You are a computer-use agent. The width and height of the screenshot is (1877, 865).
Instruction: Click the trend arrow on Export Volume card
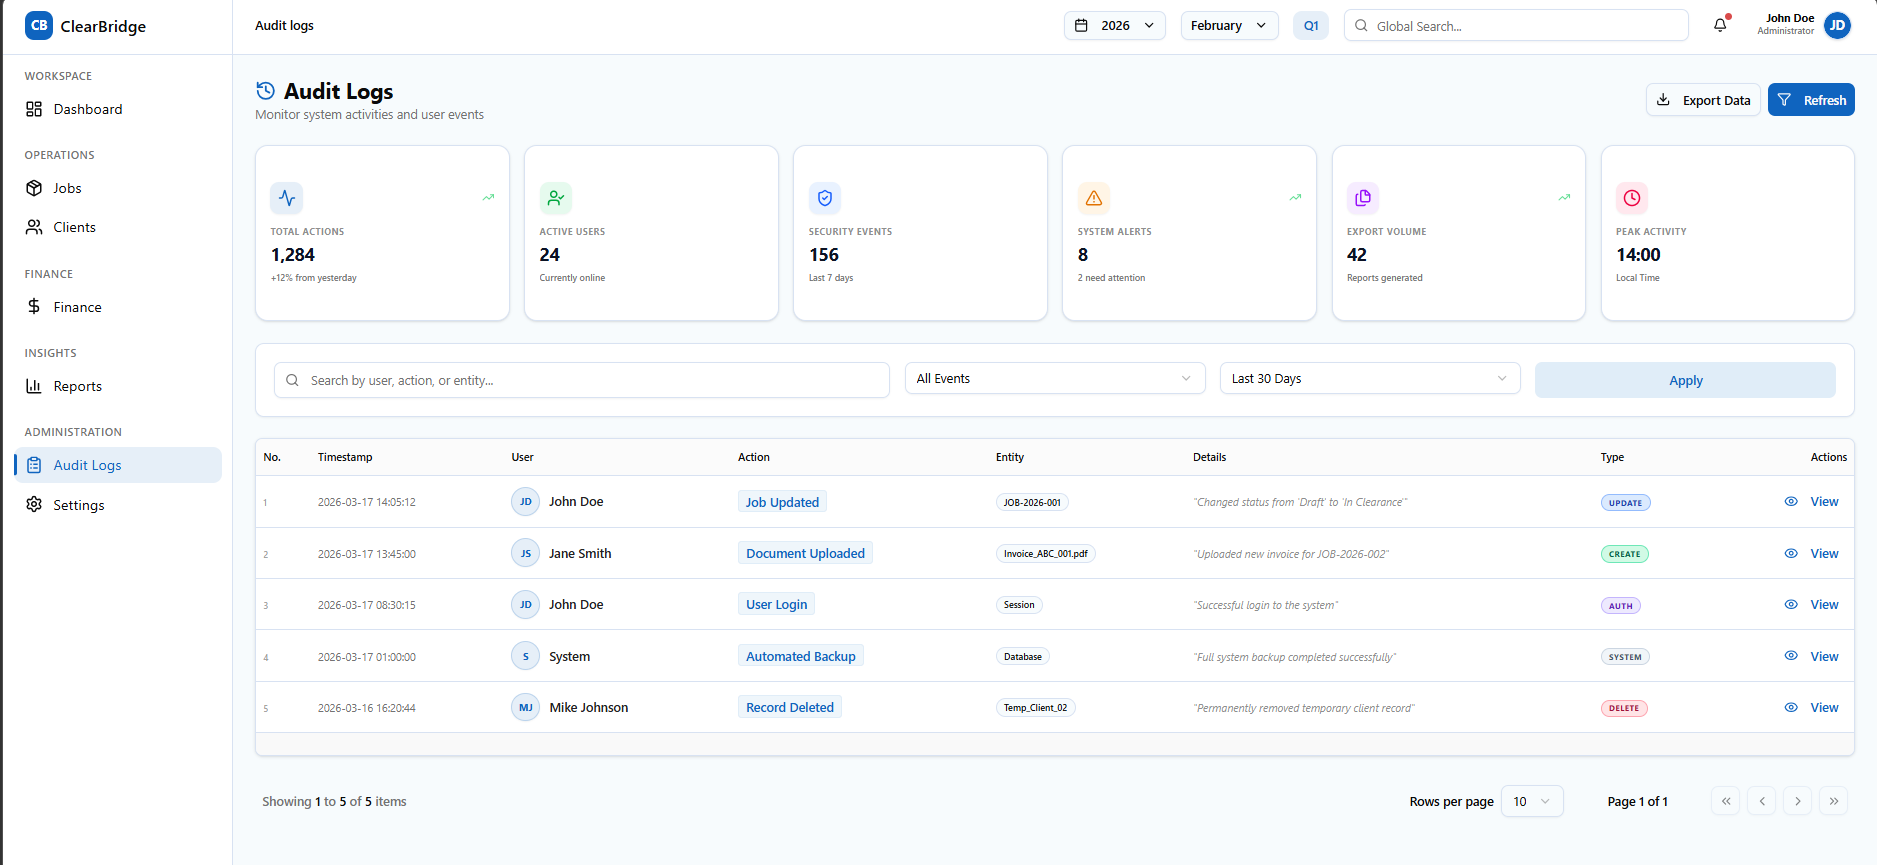click(1564, 197)
